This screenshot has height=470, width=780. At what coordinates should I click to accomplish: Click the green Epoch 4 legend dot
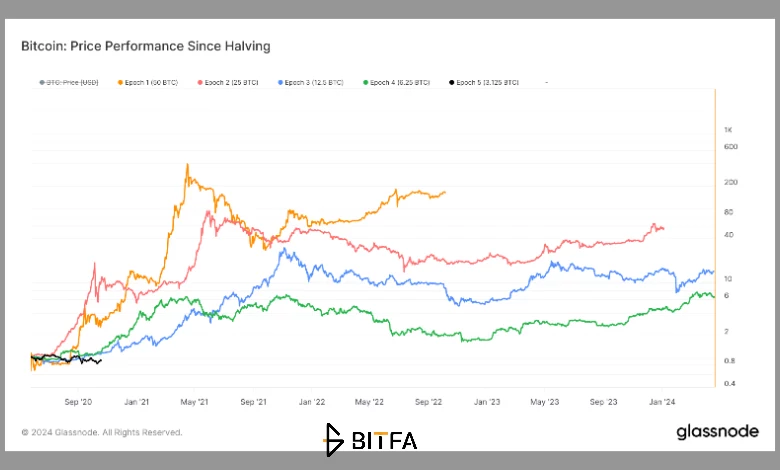point(366,83)
